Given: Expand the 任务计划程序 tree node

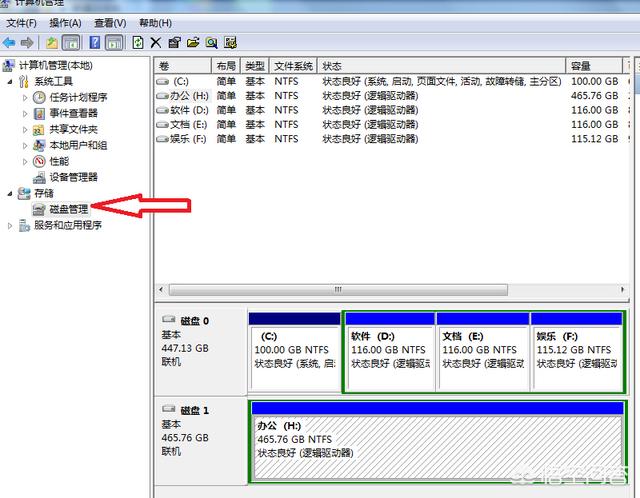Looking at the screenshot, I should click(25, 97).
